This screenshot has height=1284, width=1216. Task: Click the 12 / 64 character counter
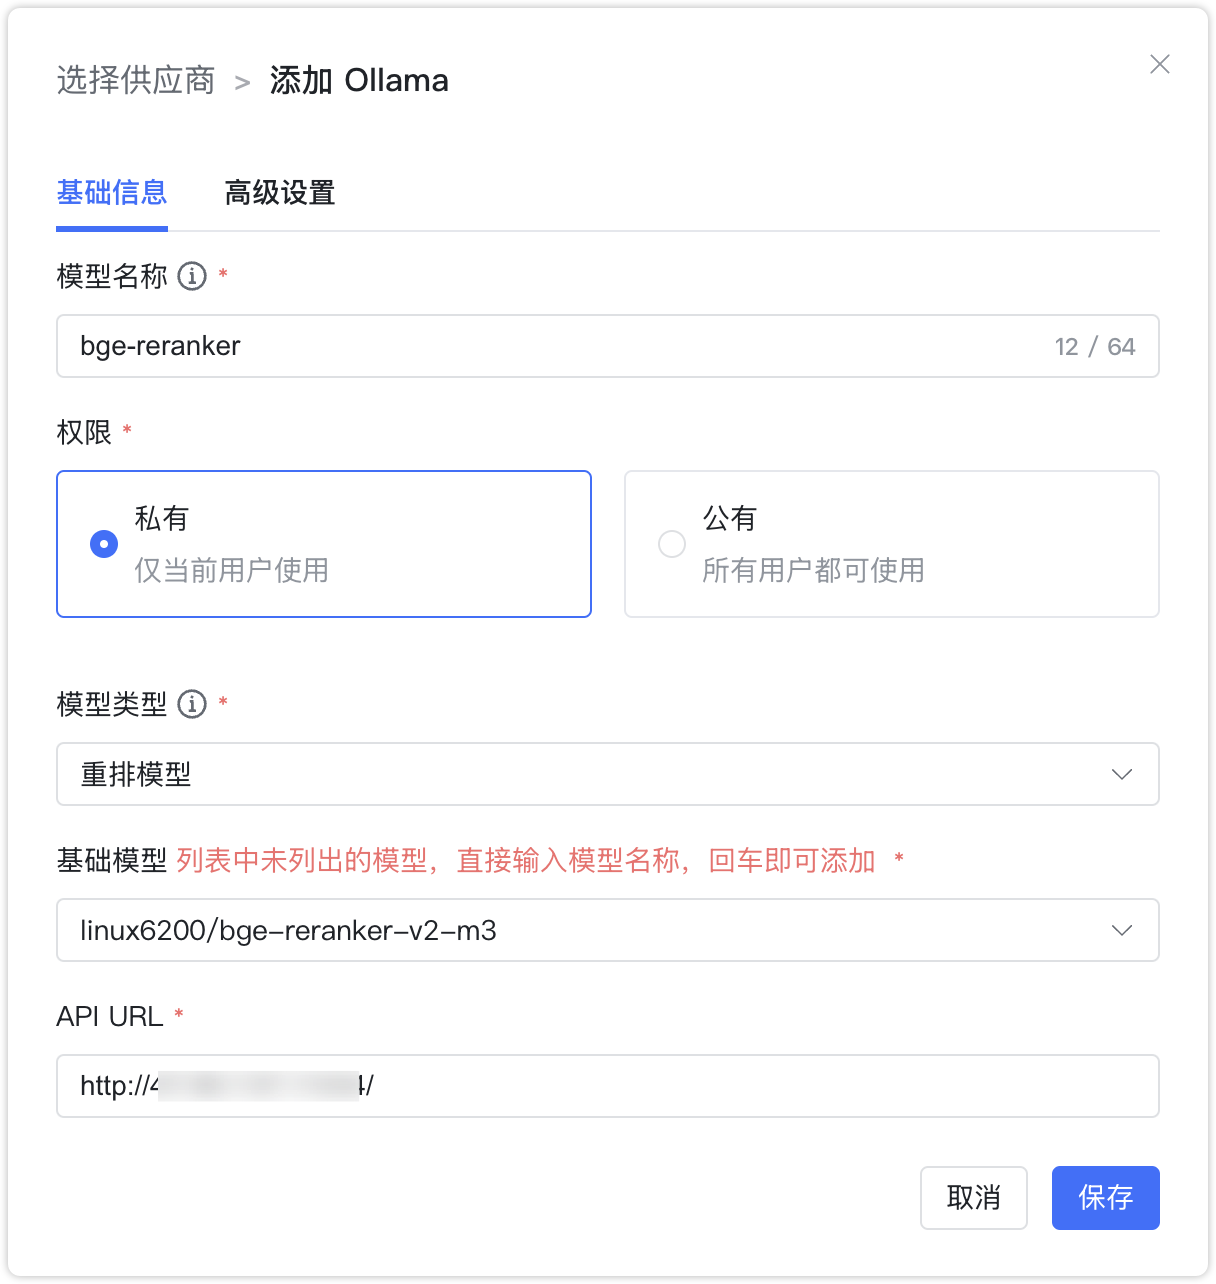point(1094,346)
